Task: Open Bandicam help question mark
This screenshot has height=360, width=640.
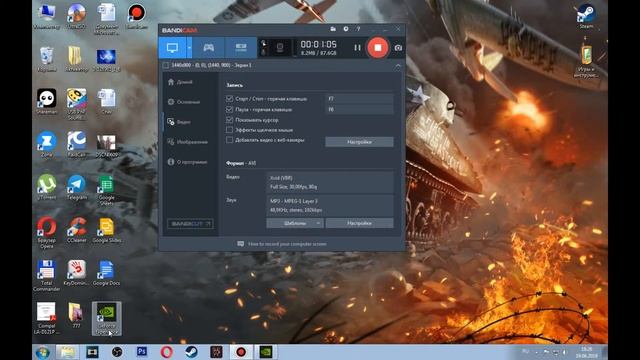Action: (x=358, y=29)
